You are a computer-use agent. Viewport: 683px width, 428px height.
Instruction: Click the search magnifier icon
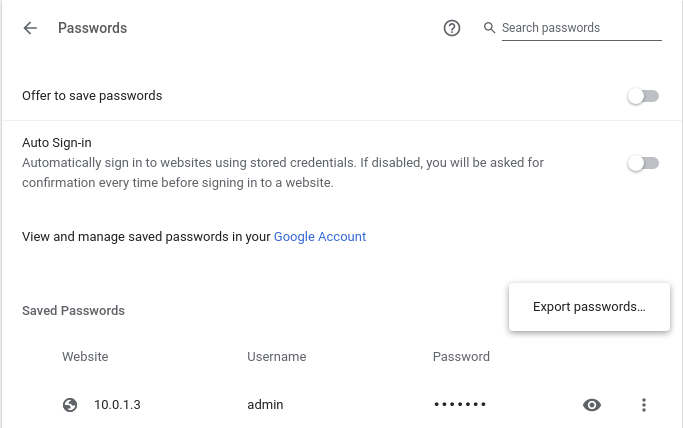pos(490,28)
